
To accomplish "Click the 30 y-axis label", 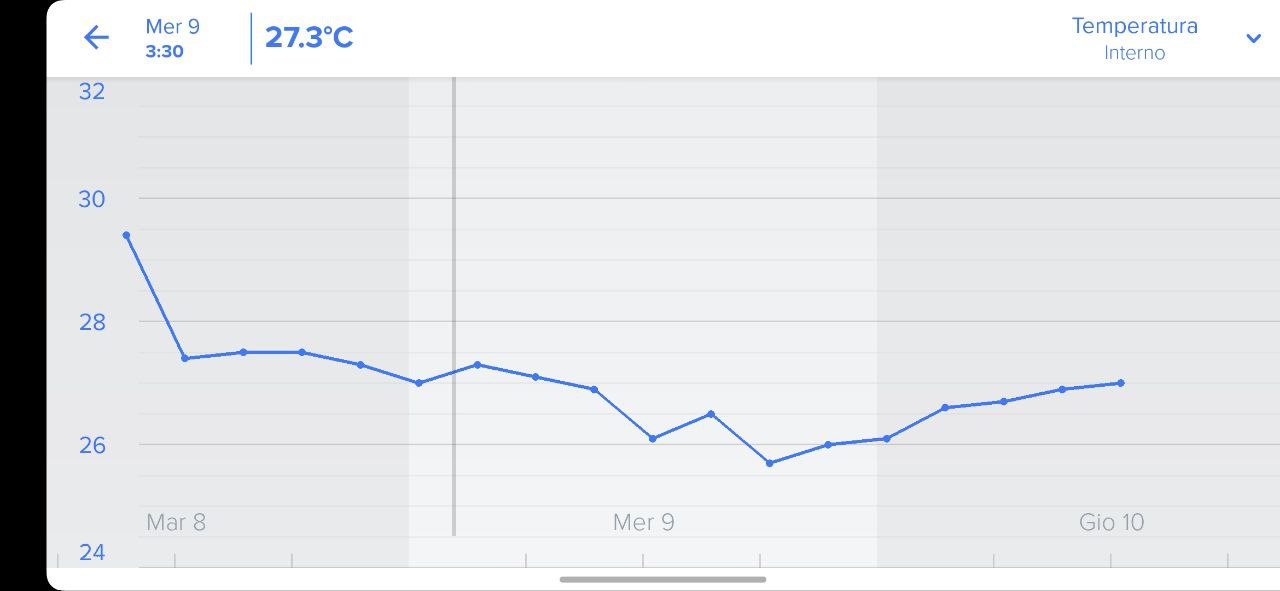I will (92, 199).
